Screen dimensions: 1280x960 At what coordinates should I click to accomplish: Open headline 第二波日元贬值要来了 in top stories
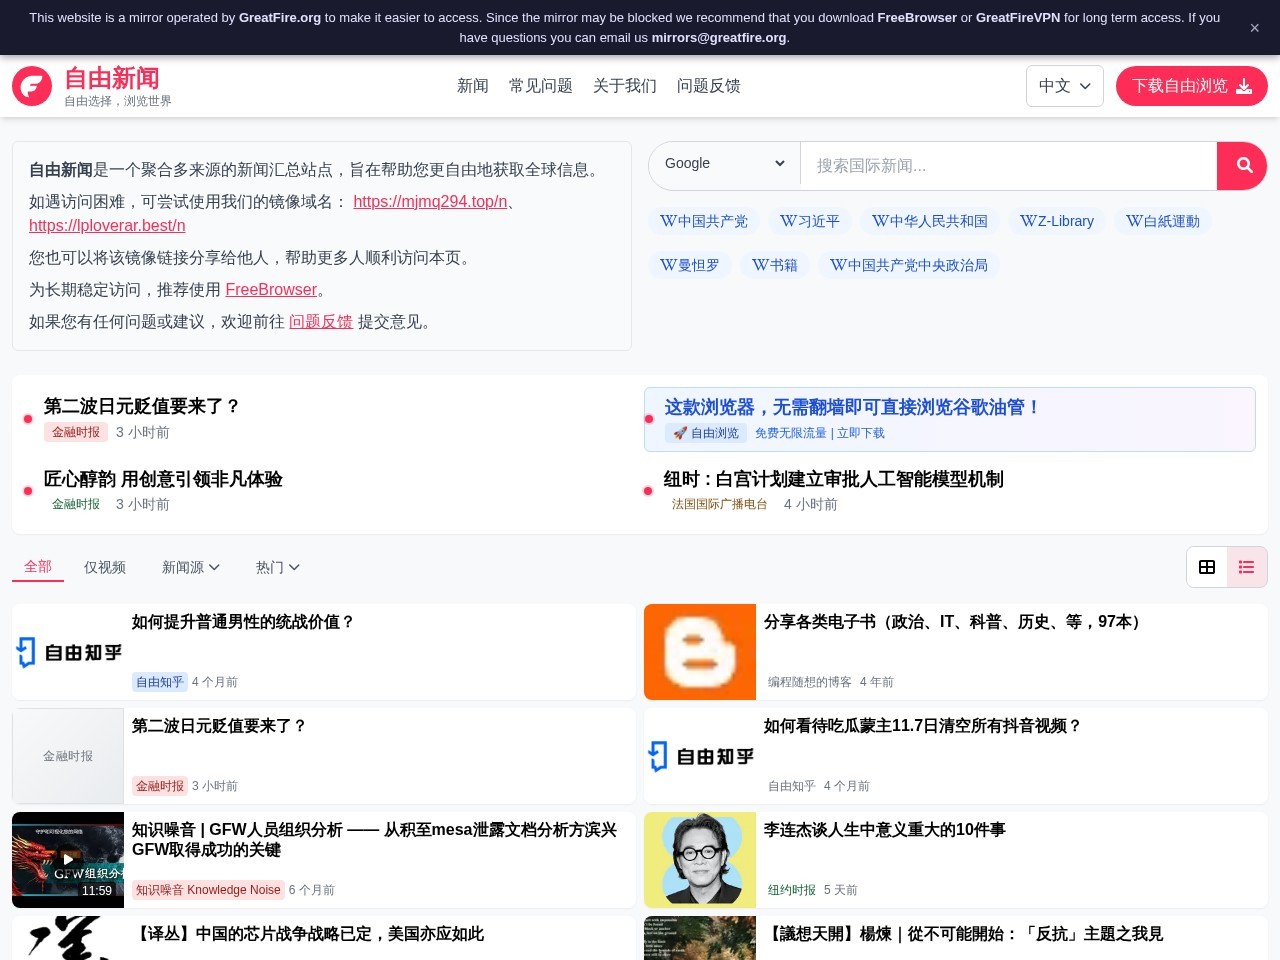(142, 406)
